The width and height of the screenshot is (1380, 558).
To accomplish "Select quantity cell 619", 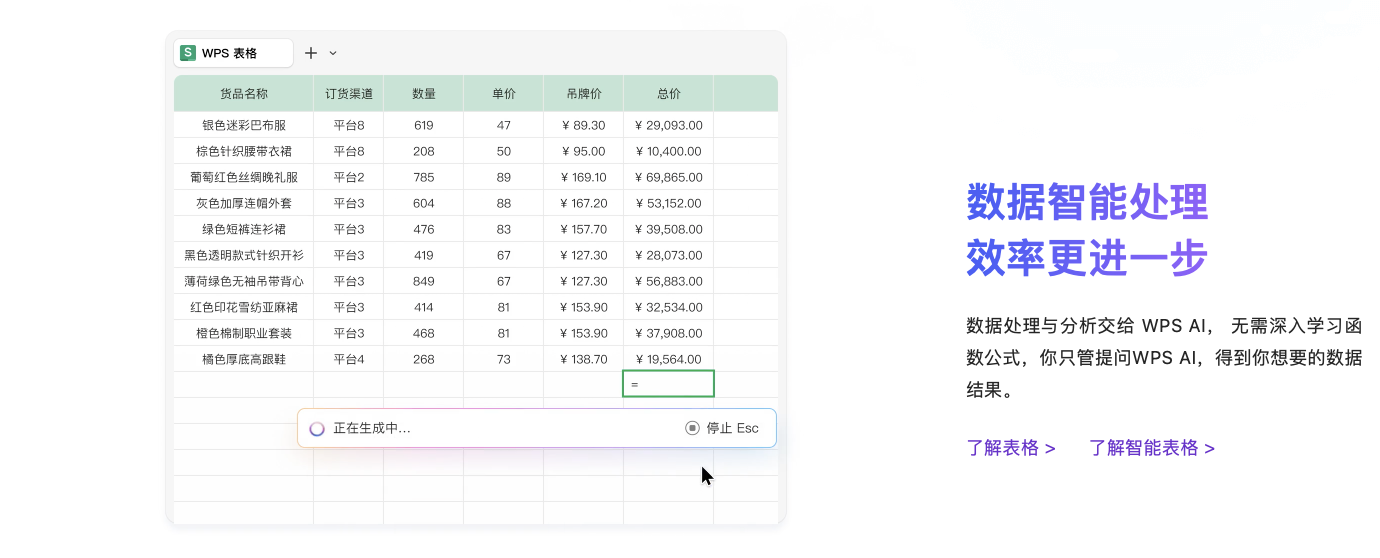I will (x=424, y=125).
